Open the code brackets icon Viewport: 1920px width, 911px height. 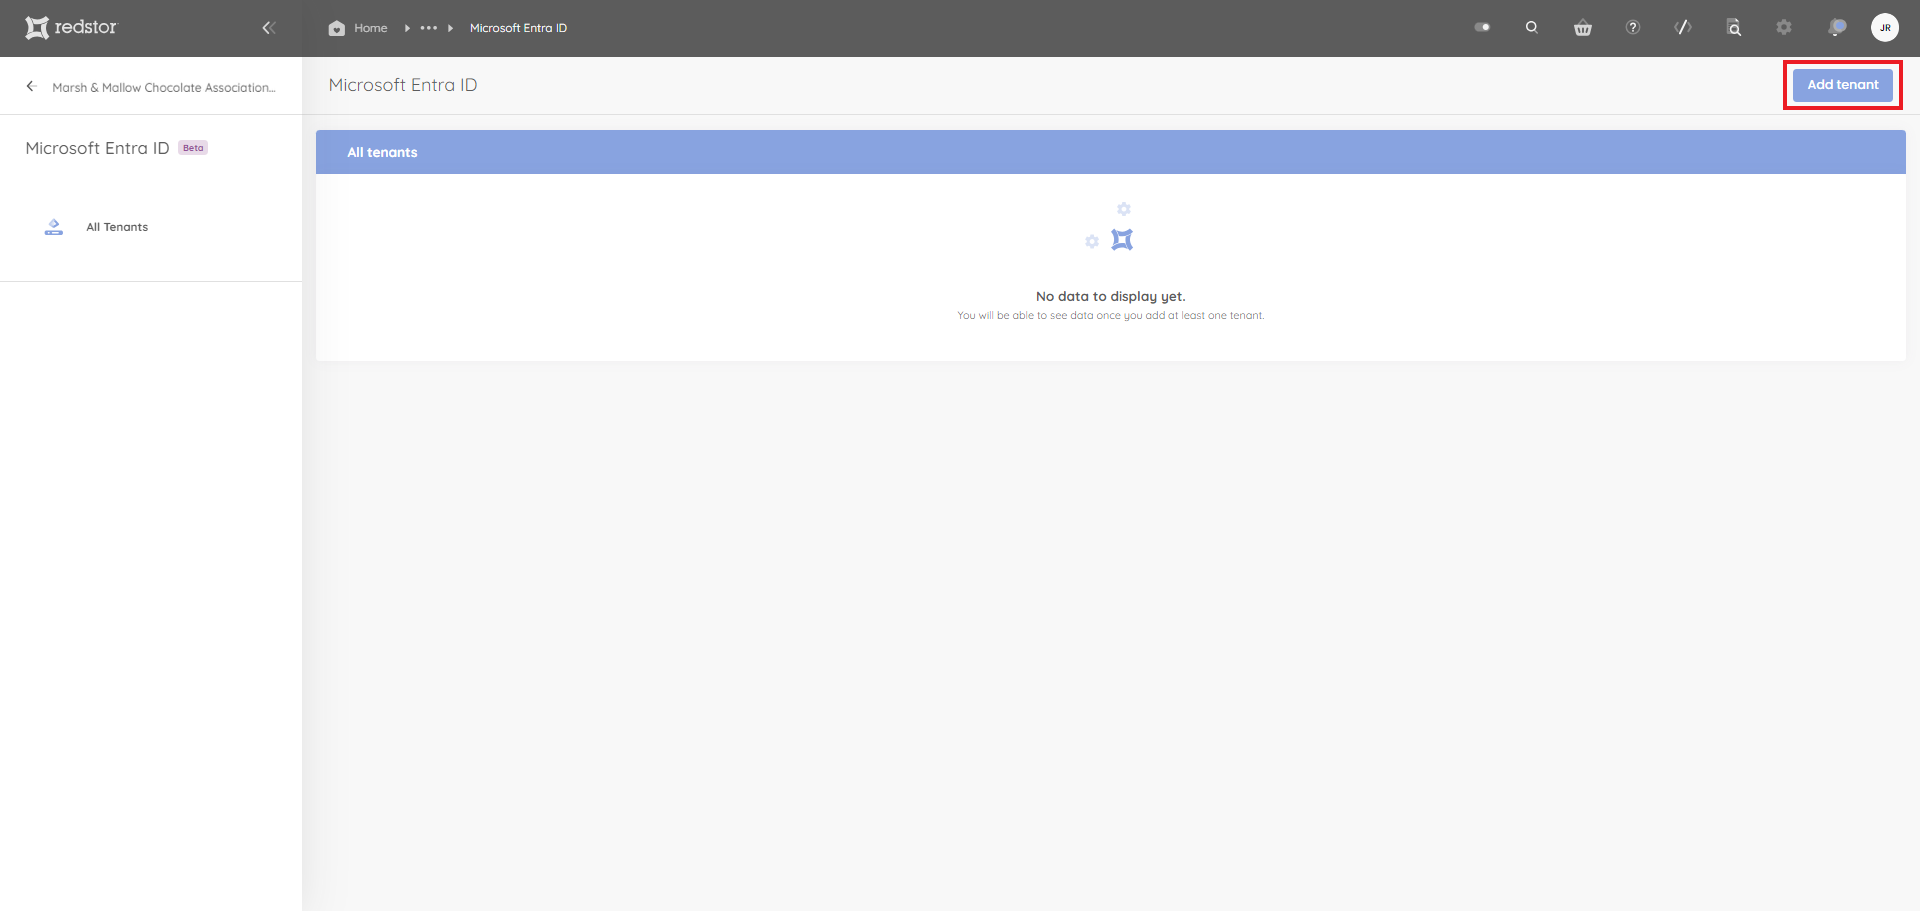[x=1683, y=28]
